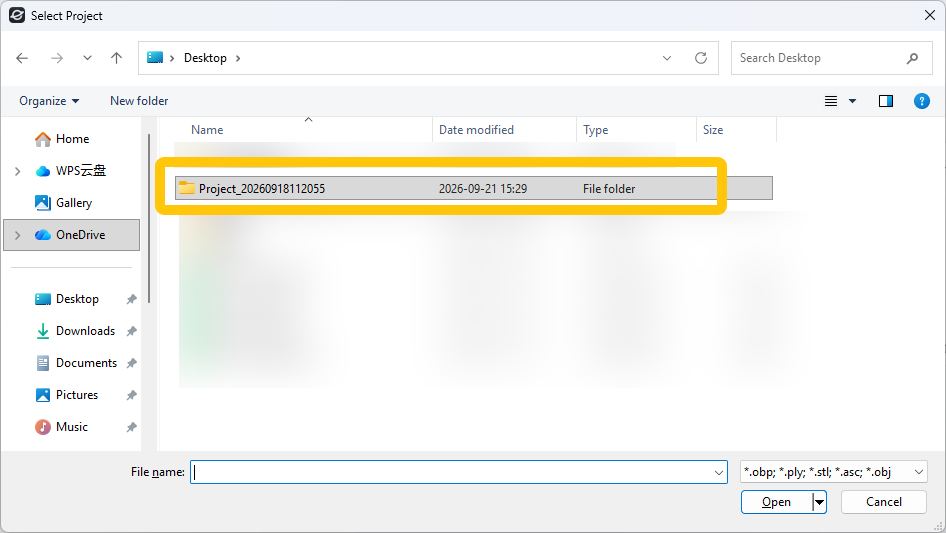Select the Project_20260918112055 folder

pyautogui.click(x=474, y=188)
